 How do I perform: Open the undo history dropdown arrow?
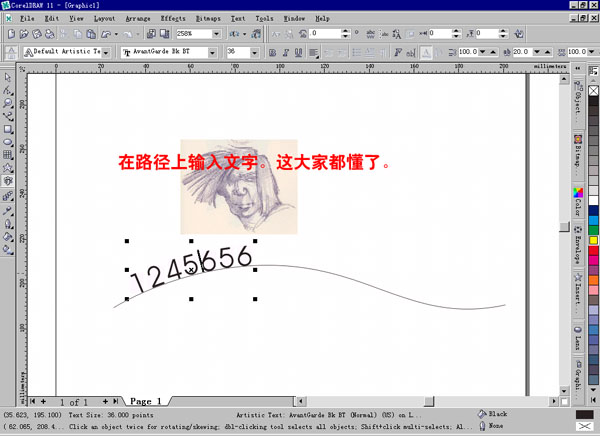point(116,34)
